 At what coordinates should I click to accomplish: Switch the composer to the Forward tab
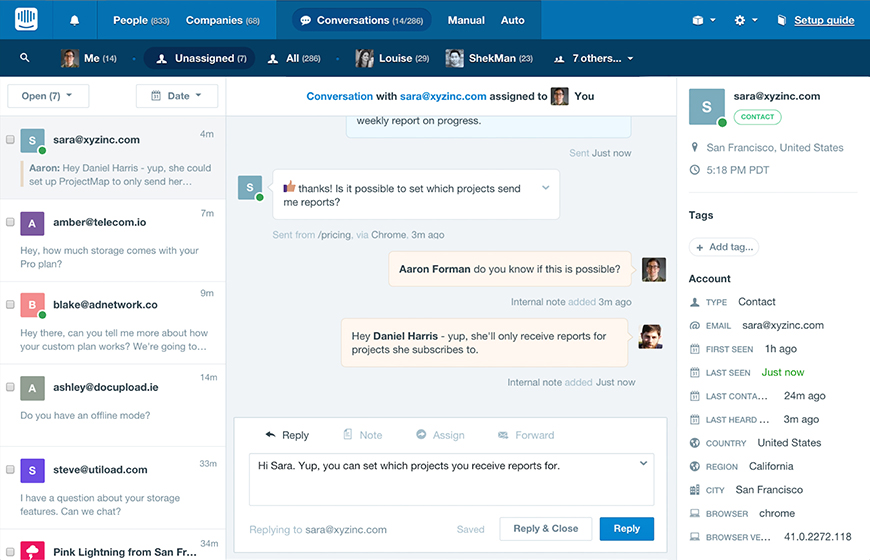[526, 435]
